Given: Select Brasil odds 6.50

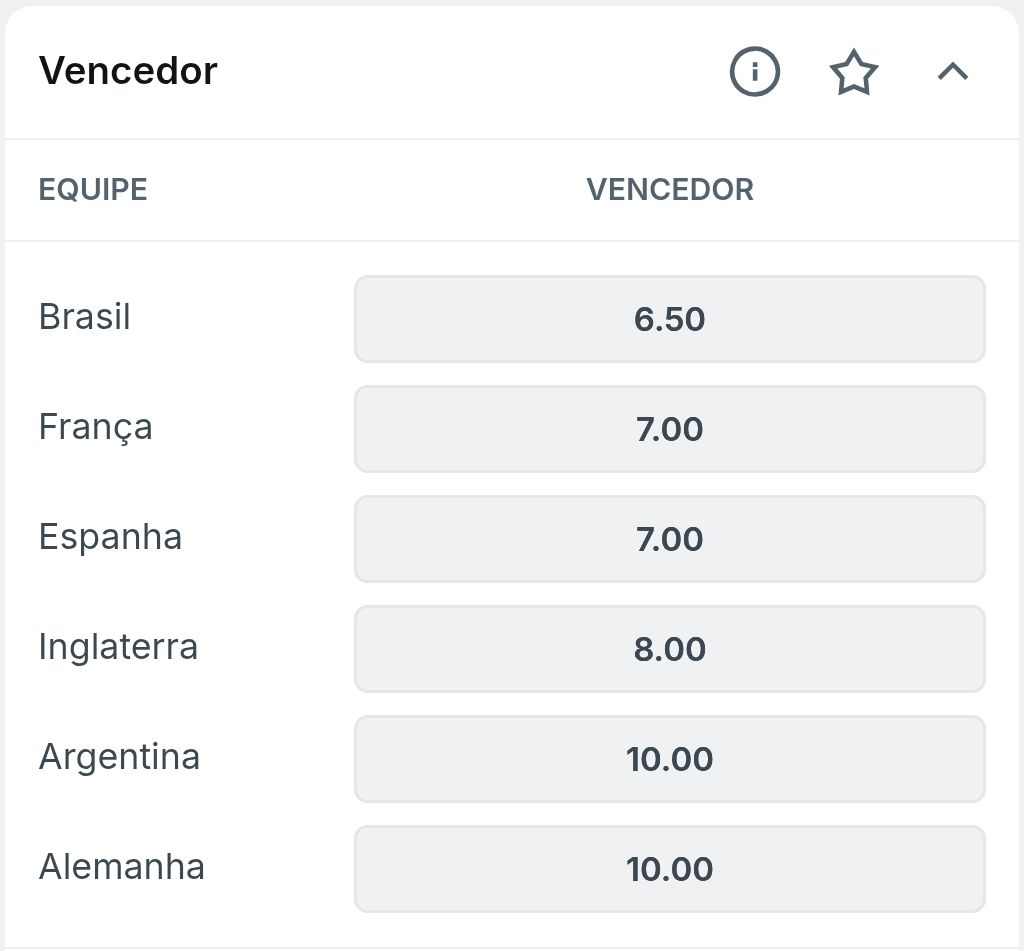Looking at the screenshot, I should 669,319.
